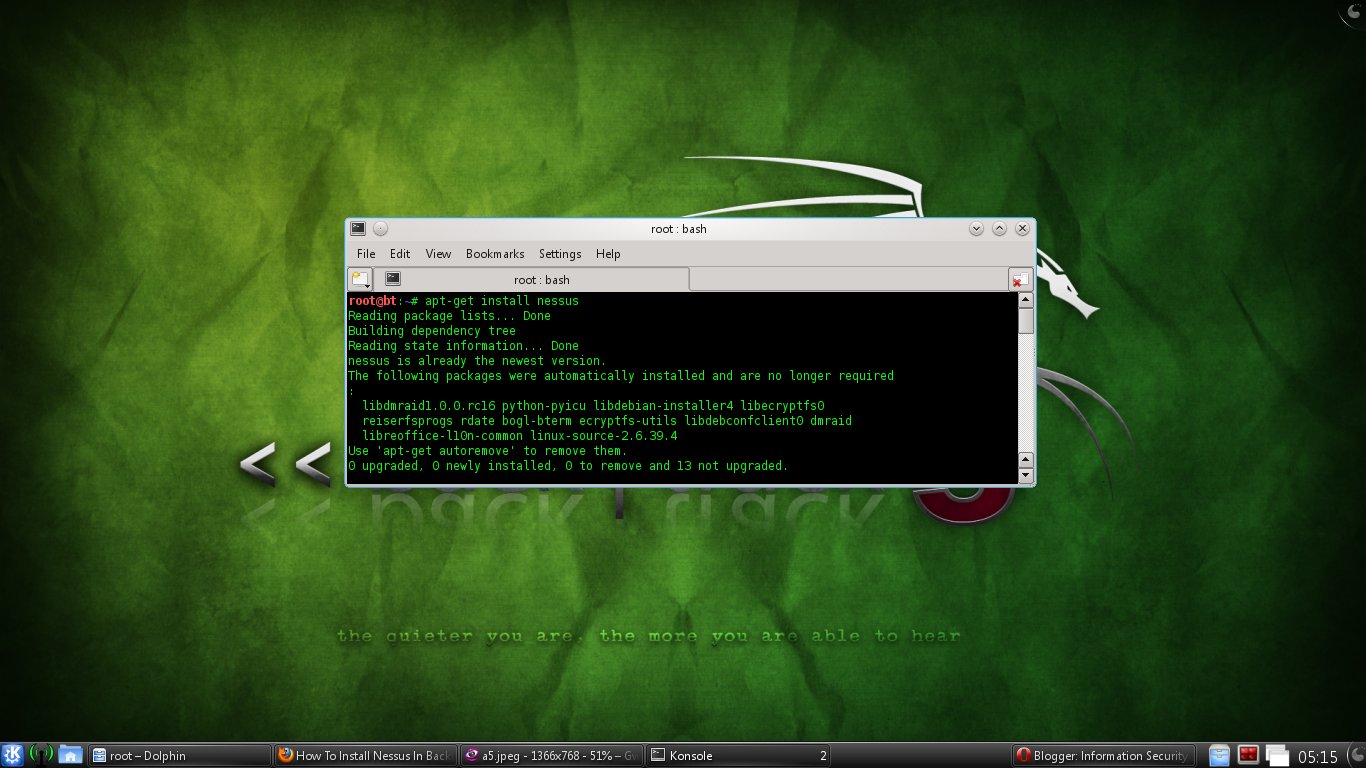1366x768 pixels.
Task: Click the '0 upgraded, 0 newly installed' summary line
Action: (568, 466)
